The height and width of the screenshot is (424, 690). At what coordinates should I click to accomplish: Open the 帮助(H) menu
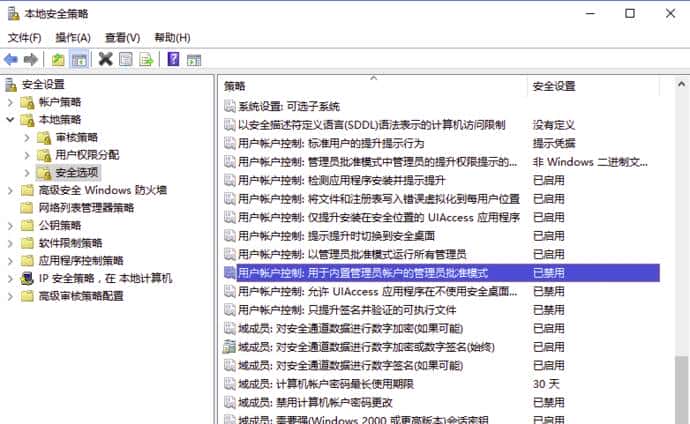click(x=172, y=38)
